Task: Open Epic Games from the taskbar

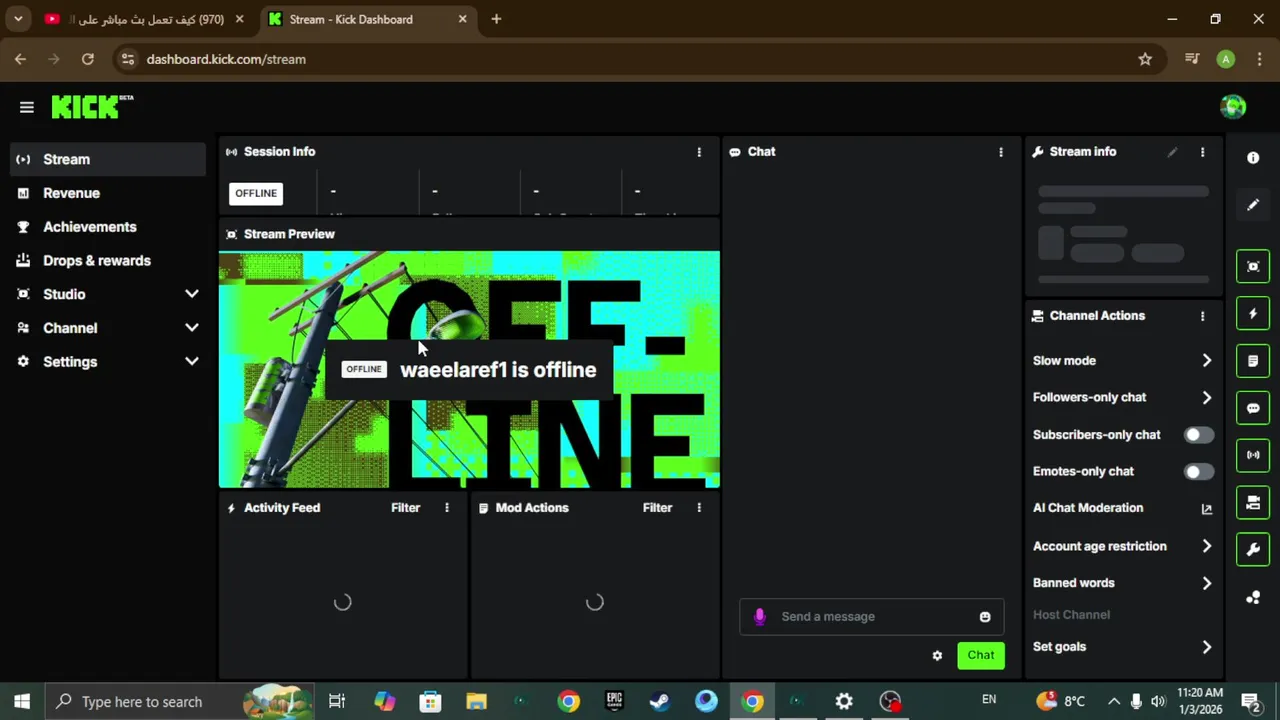Action: 614,702
